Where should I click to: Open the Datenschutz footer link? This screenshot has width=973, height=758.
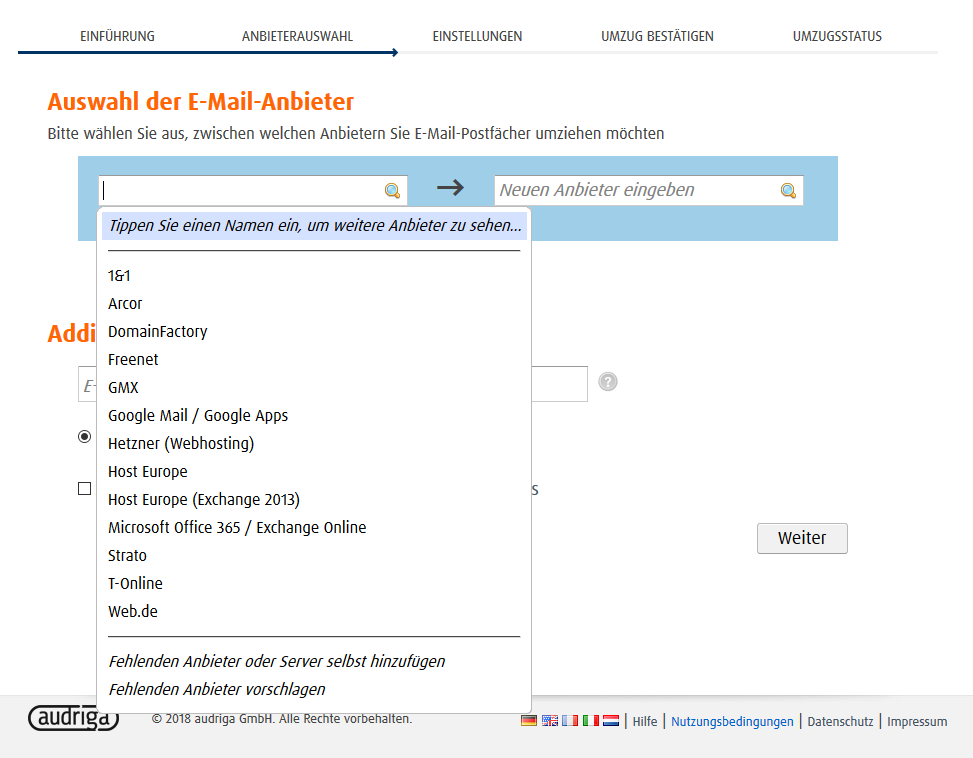(x=840, y=721)
